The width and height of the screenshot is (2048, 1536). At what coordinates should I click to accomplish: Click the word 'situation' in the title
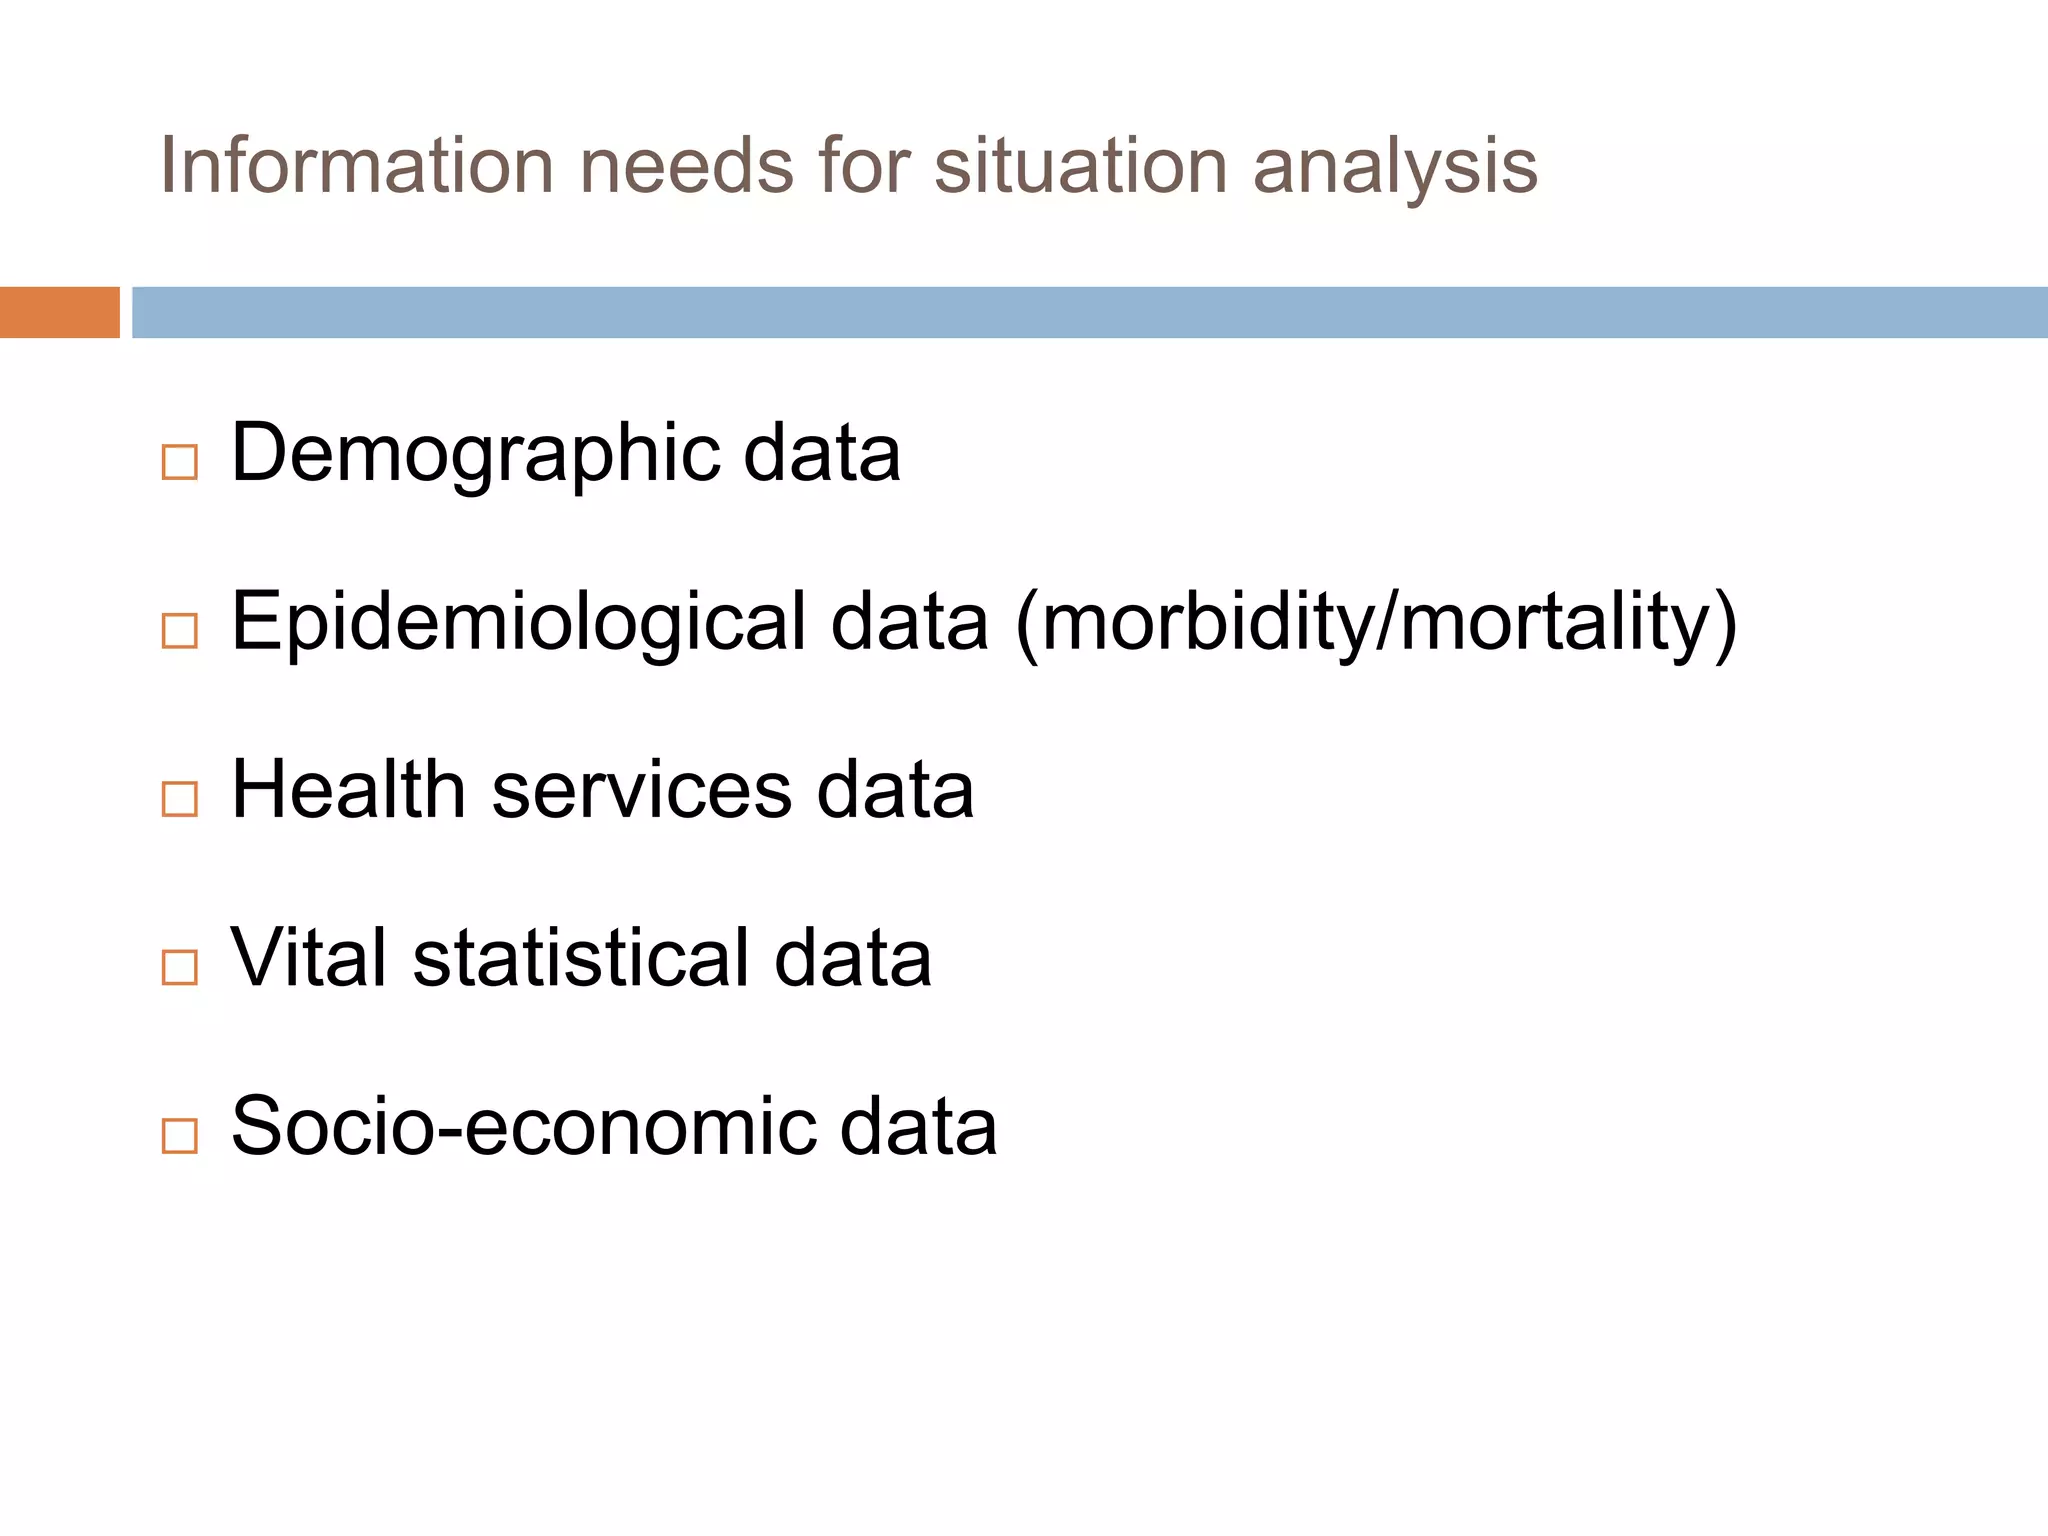(1081, 165)
